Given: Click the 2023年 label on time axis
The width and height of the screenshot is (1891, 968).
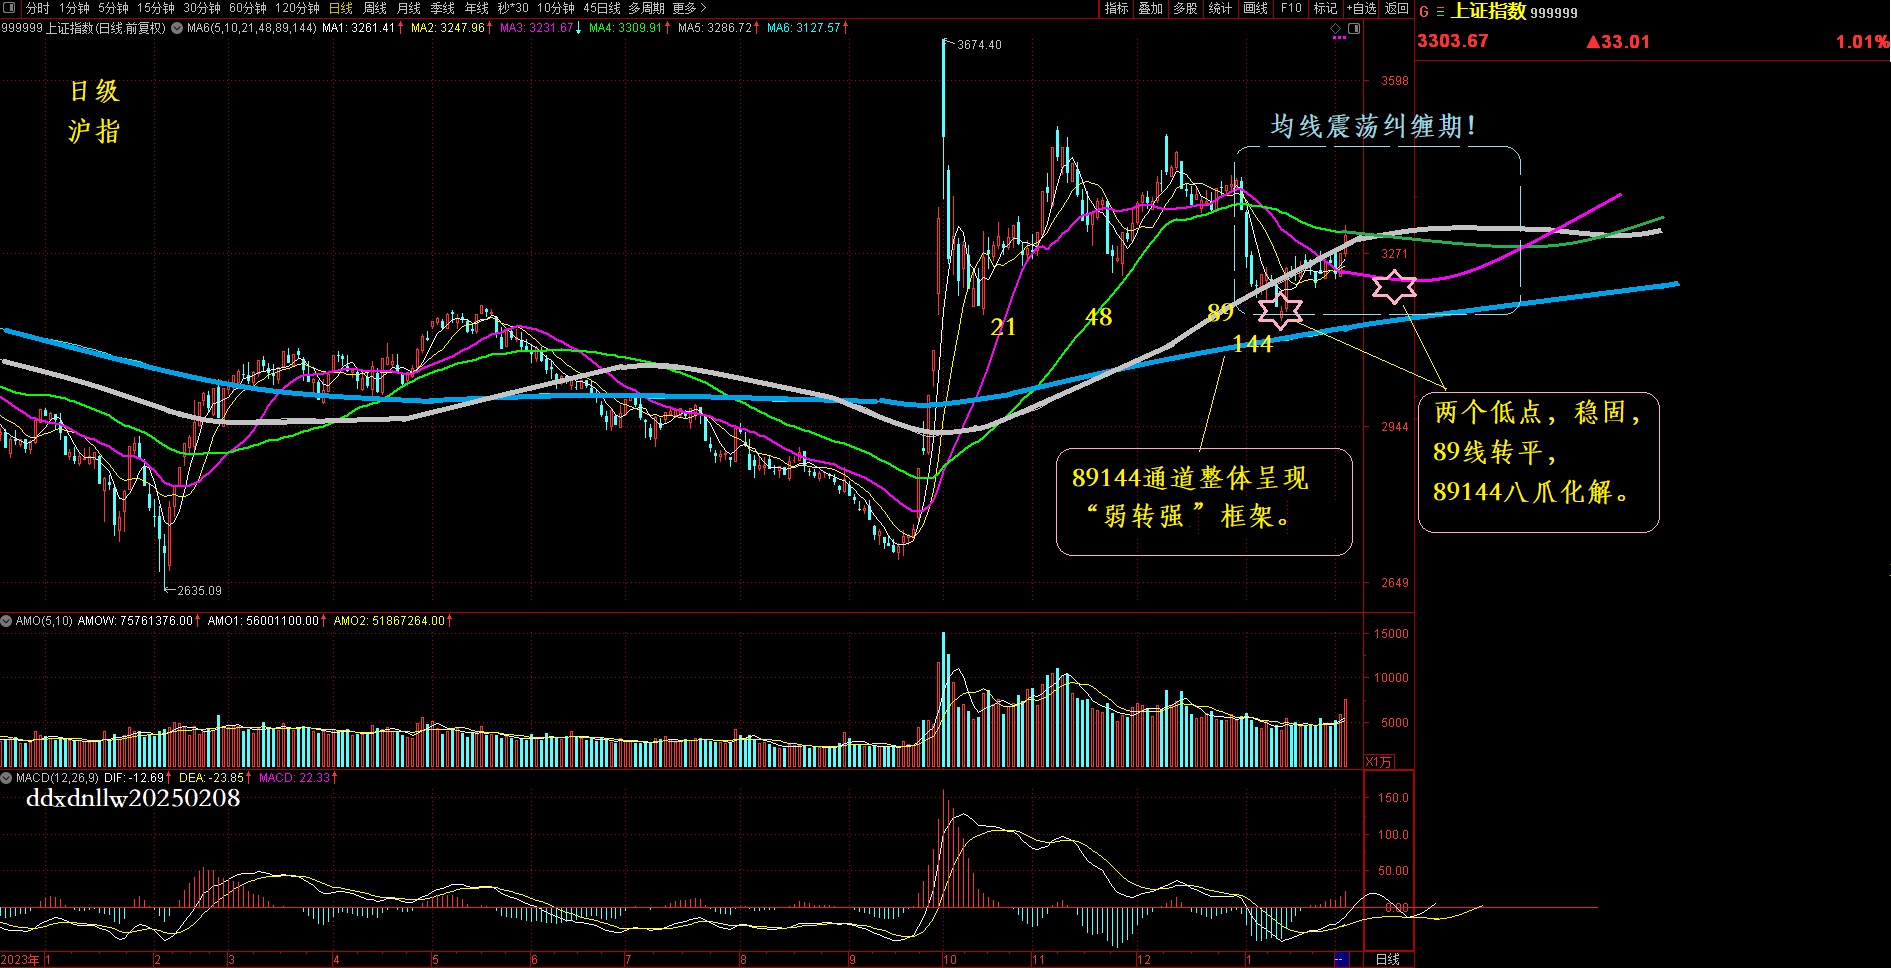Looking at the screenshot, I should [20, 960].
